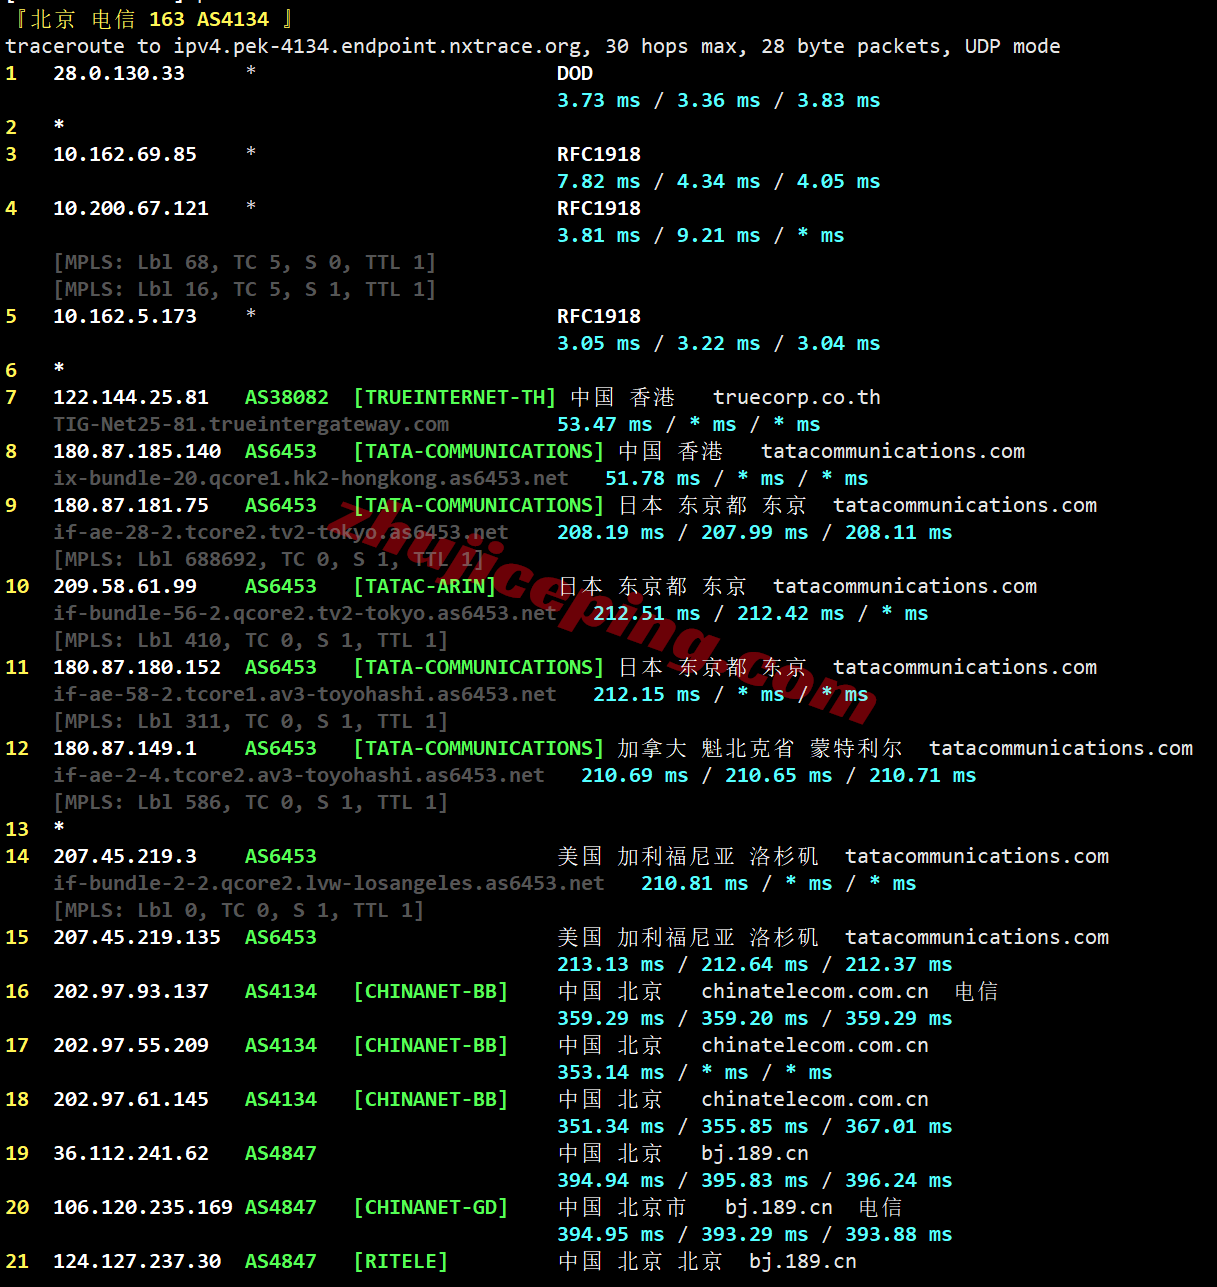Select IP address 10.162.69.85
Viewport: 1217px width, 1287px height.
coord(125,154)
